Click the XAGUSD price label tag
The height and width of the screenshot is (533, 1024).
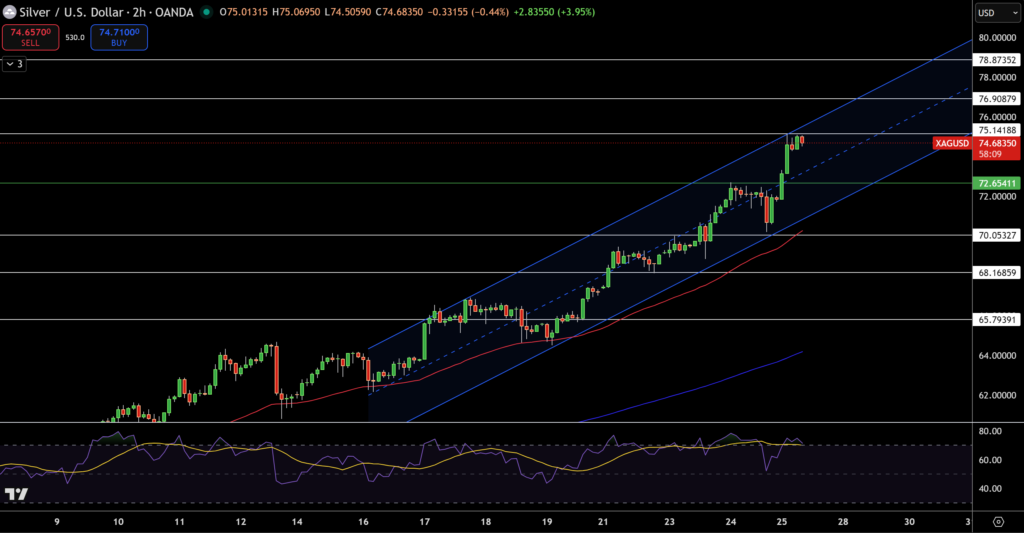pyautogui.click(x=951, y=143)
